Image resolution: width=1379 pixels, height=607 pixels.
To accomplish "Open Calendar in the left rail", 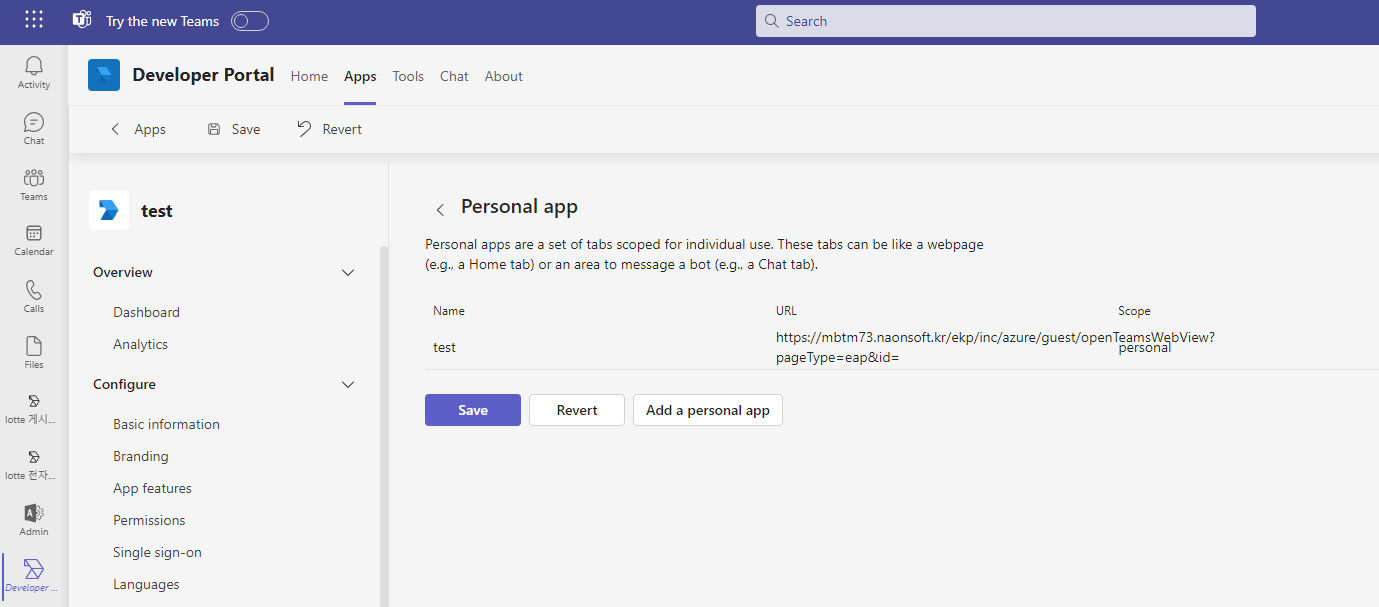I will click(34, 241).
